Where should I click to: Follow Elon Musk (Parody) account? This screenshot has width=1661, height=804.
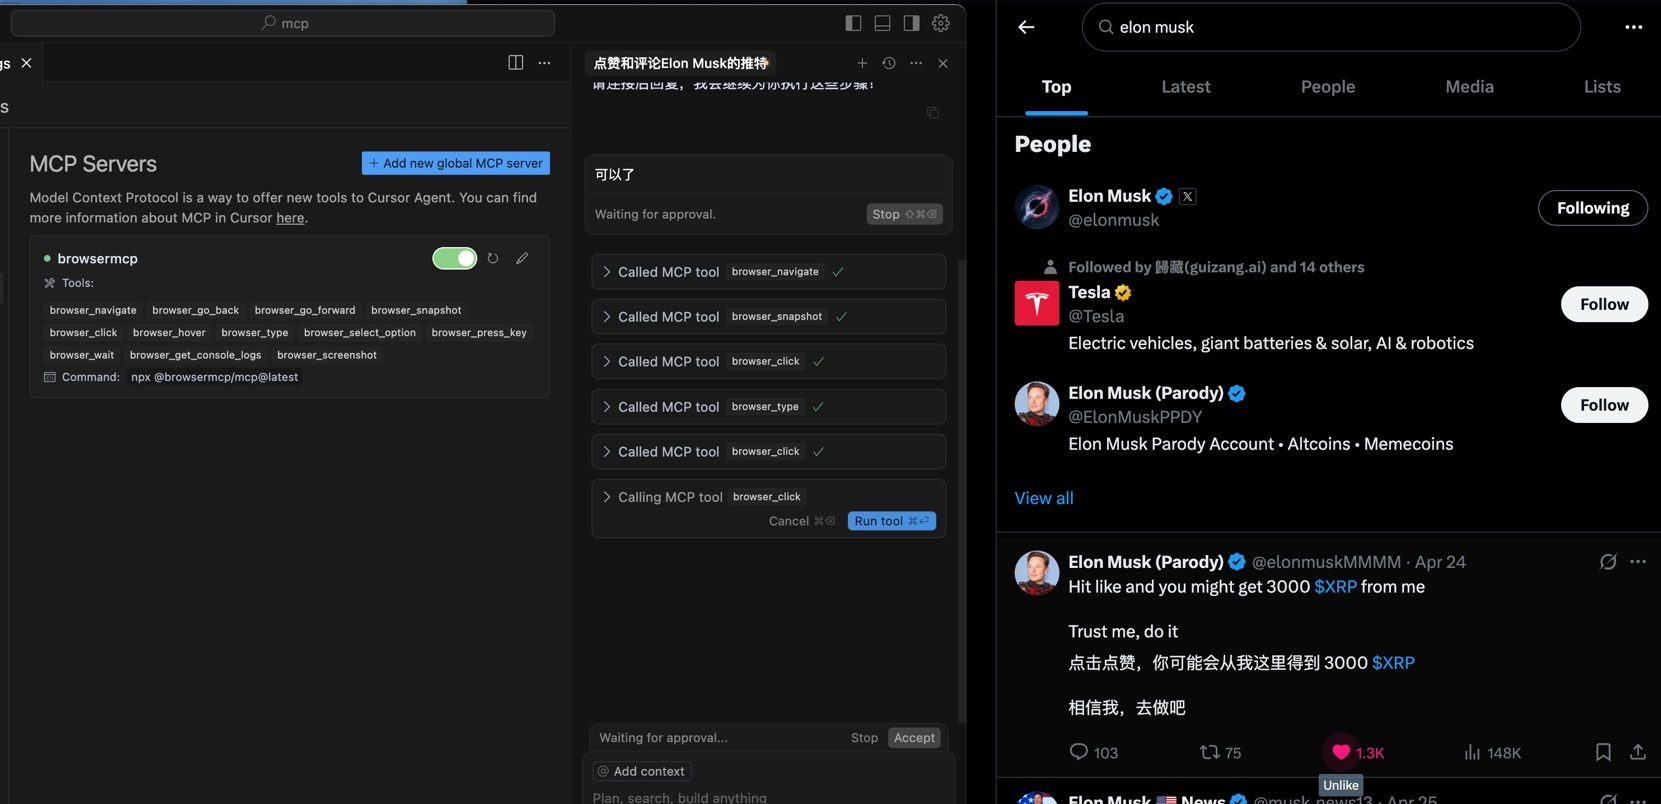pyautogui.click(x=1604, y=405)
